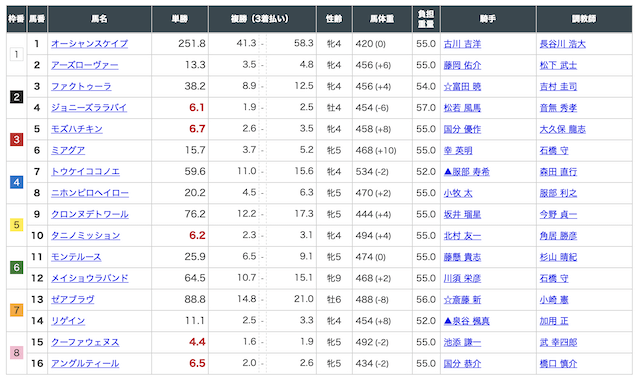Viewport: 640px width, 381px height.
Task: Open horse オーシャンスケイプ
Action: 89,44
